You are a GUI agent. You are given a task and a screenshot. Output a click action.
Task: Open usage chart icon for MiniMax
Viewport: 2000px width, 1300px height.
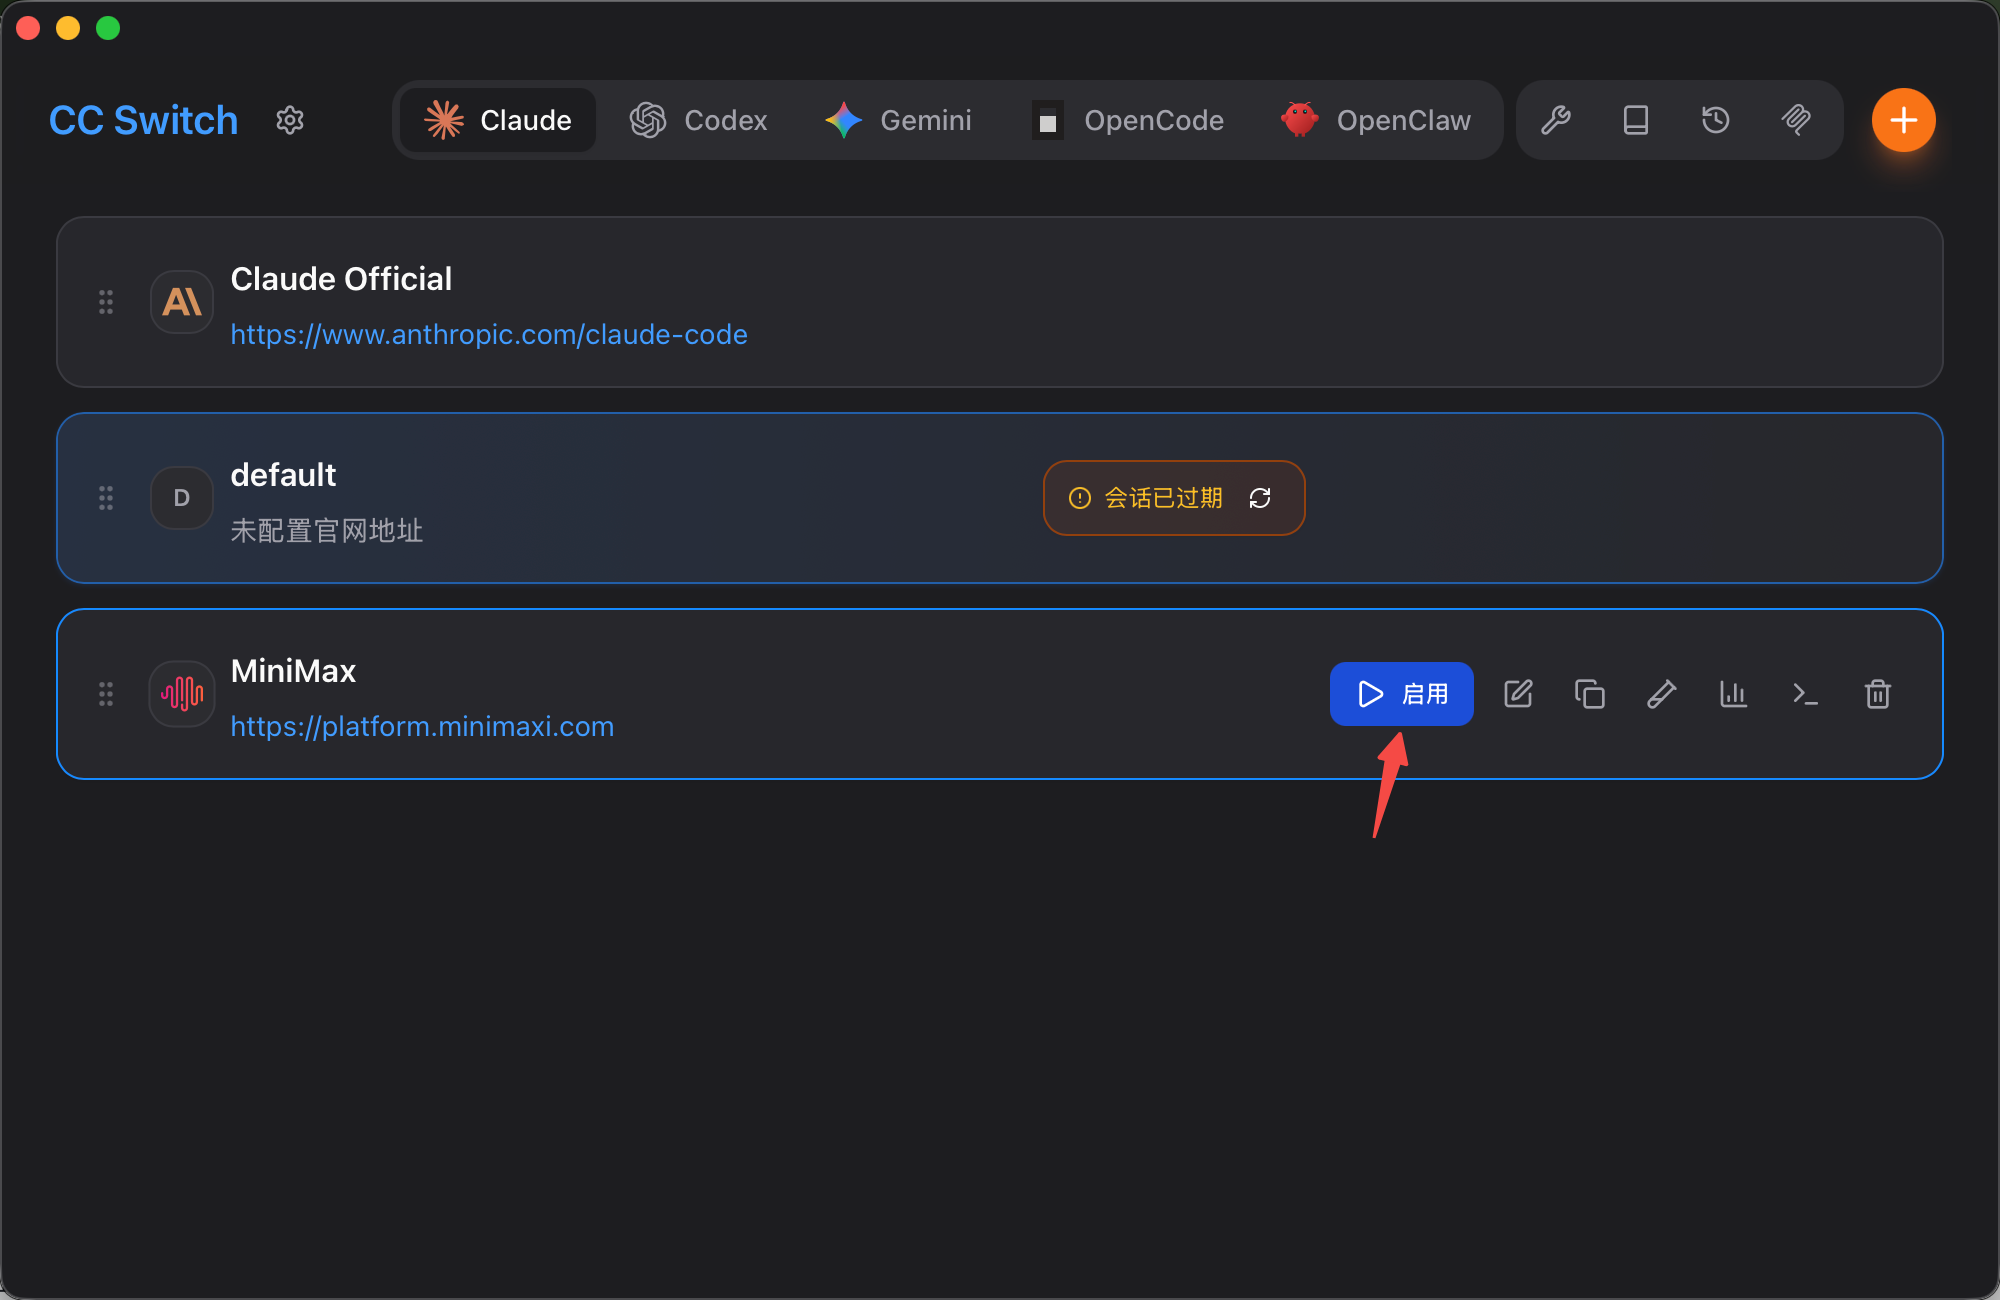pyautogui.click(x=1734, y=694)
